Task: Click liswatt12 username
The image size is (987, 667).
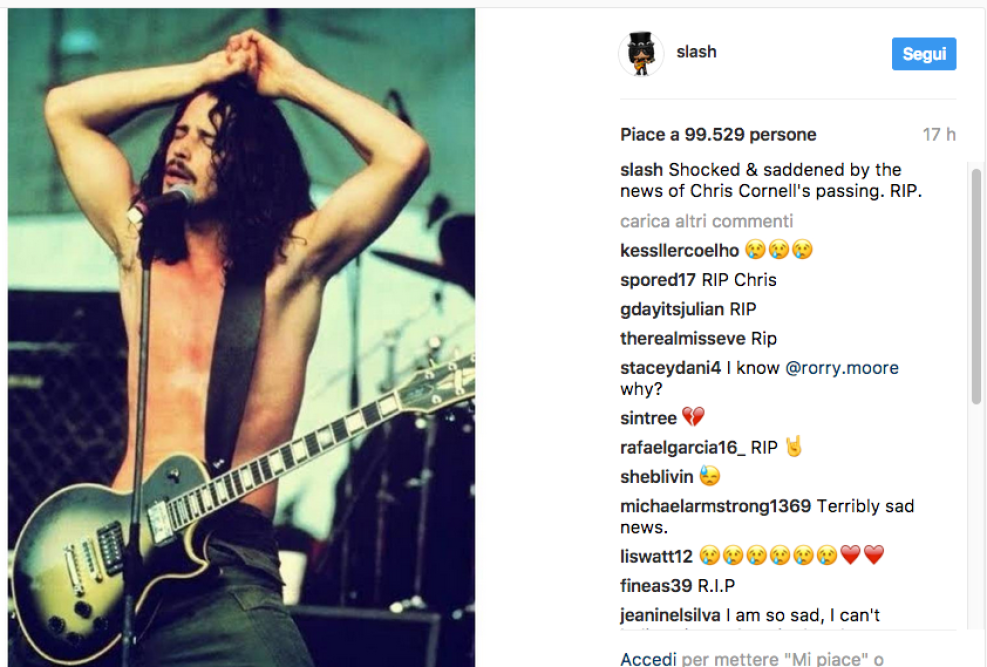Action: point(656,556)
